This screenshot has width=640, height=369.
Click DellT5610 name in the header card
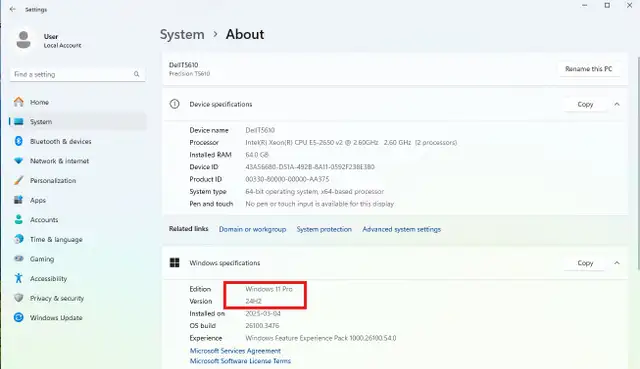[x=184, y=65]
